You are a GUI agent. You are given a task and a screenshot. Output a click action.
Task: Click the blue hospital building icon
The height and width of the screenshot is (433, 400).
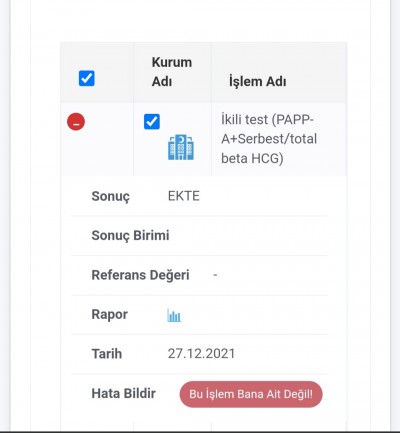point(181,147)
